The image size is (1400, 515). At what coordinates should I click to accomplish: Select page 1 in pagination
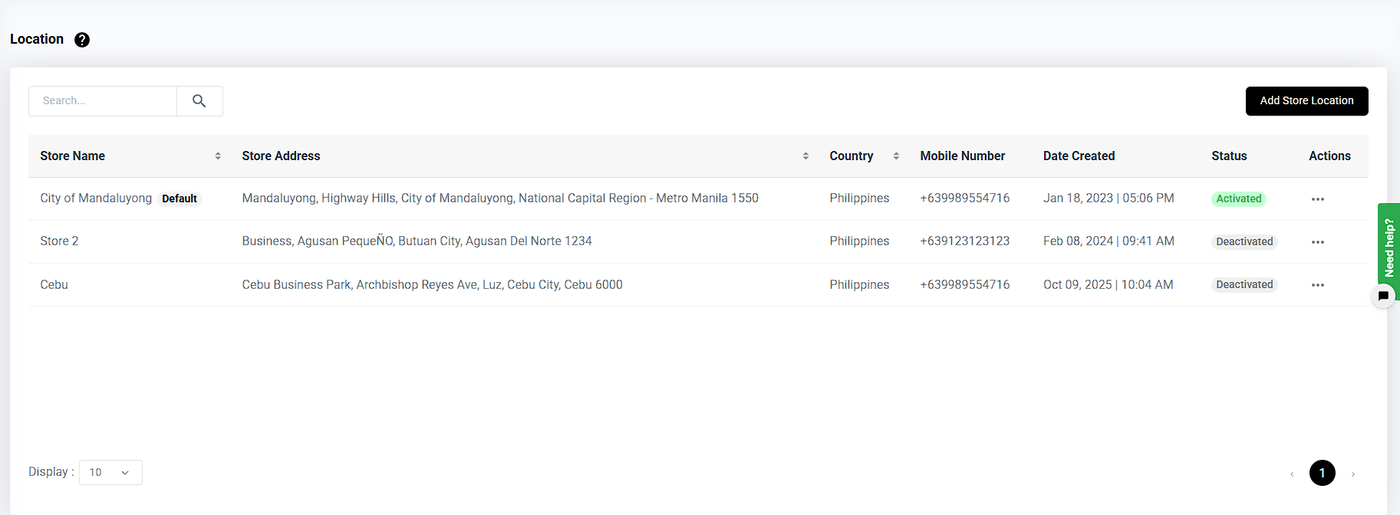point(1322,473)
